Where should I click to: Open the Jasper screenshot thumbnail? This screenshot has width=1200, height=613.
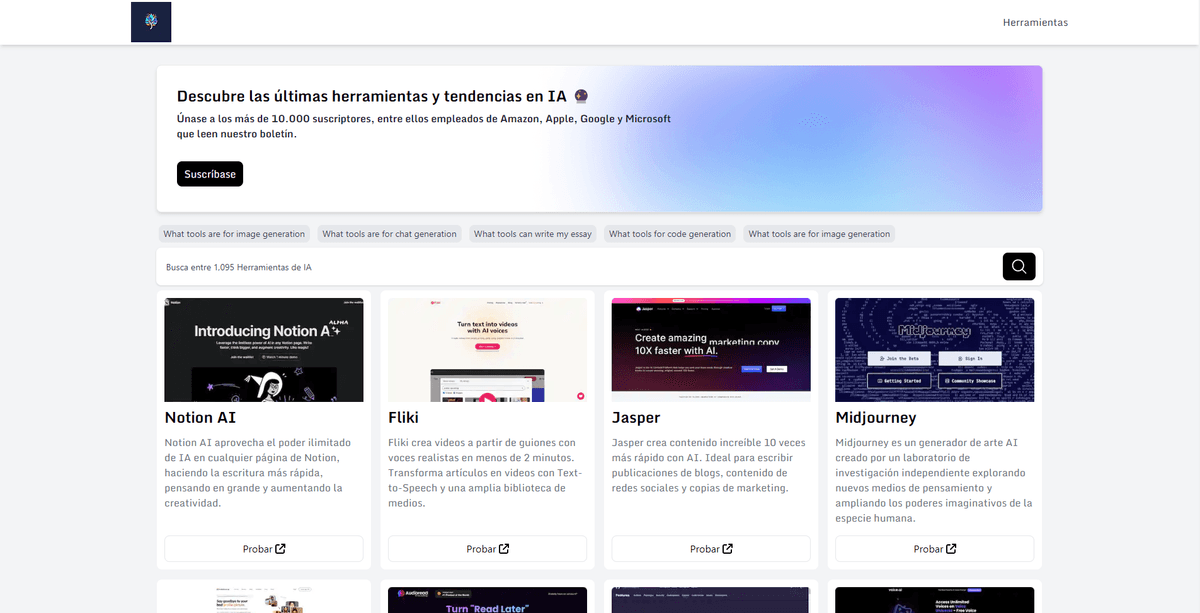(711, 350)
